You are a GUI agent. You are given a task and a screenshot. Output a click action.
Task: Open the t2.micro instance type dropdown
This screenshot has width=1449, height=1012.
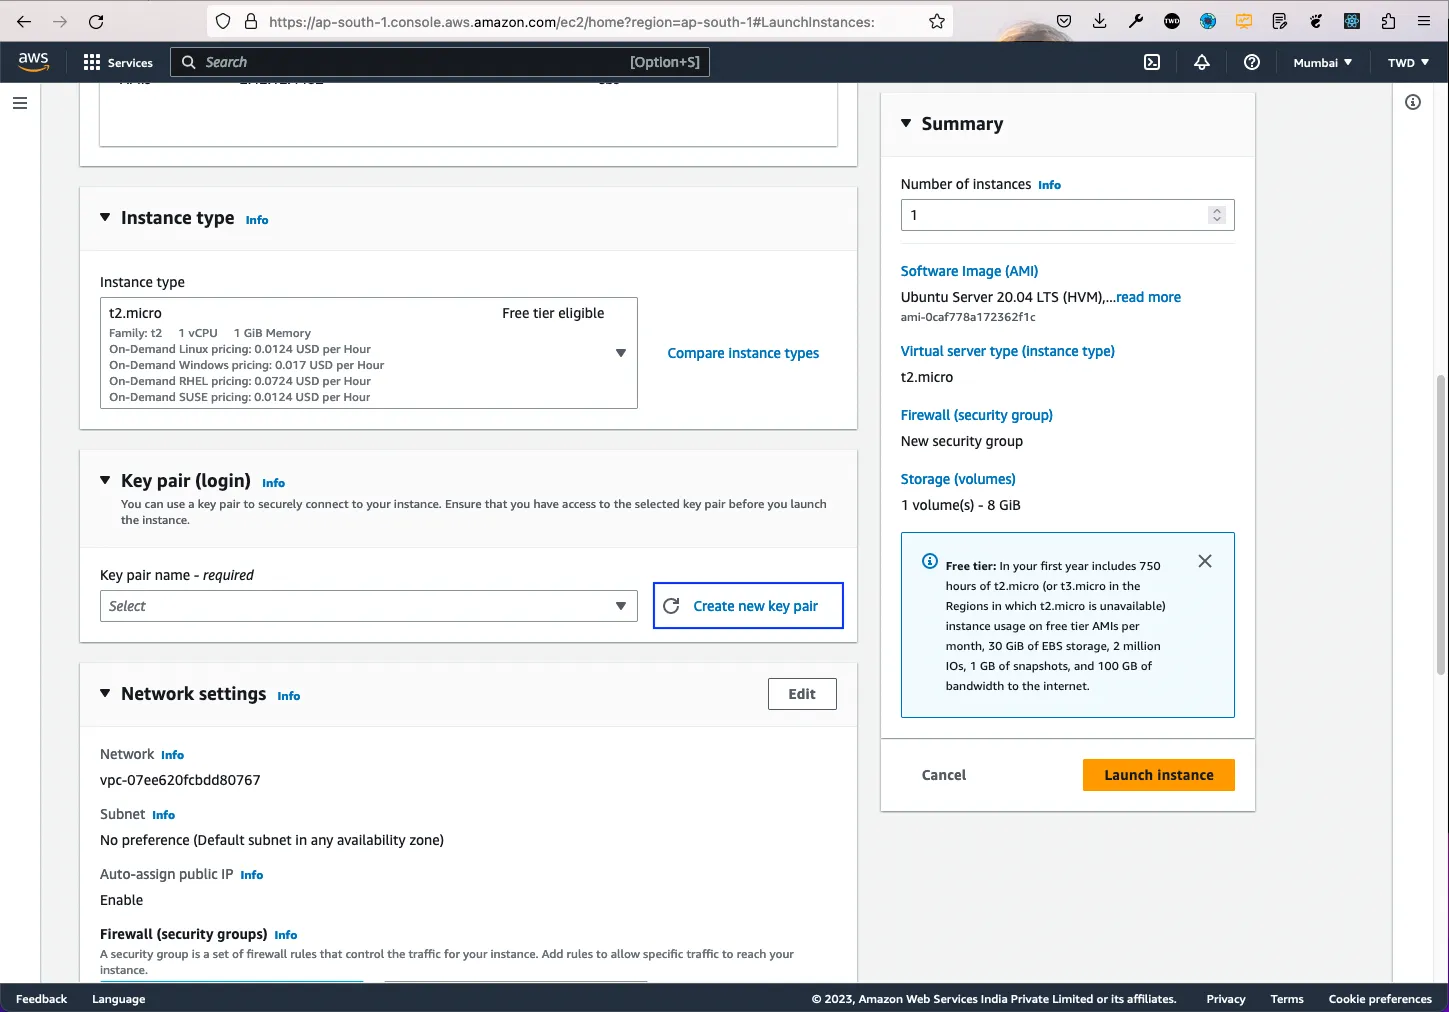[369, 353]
